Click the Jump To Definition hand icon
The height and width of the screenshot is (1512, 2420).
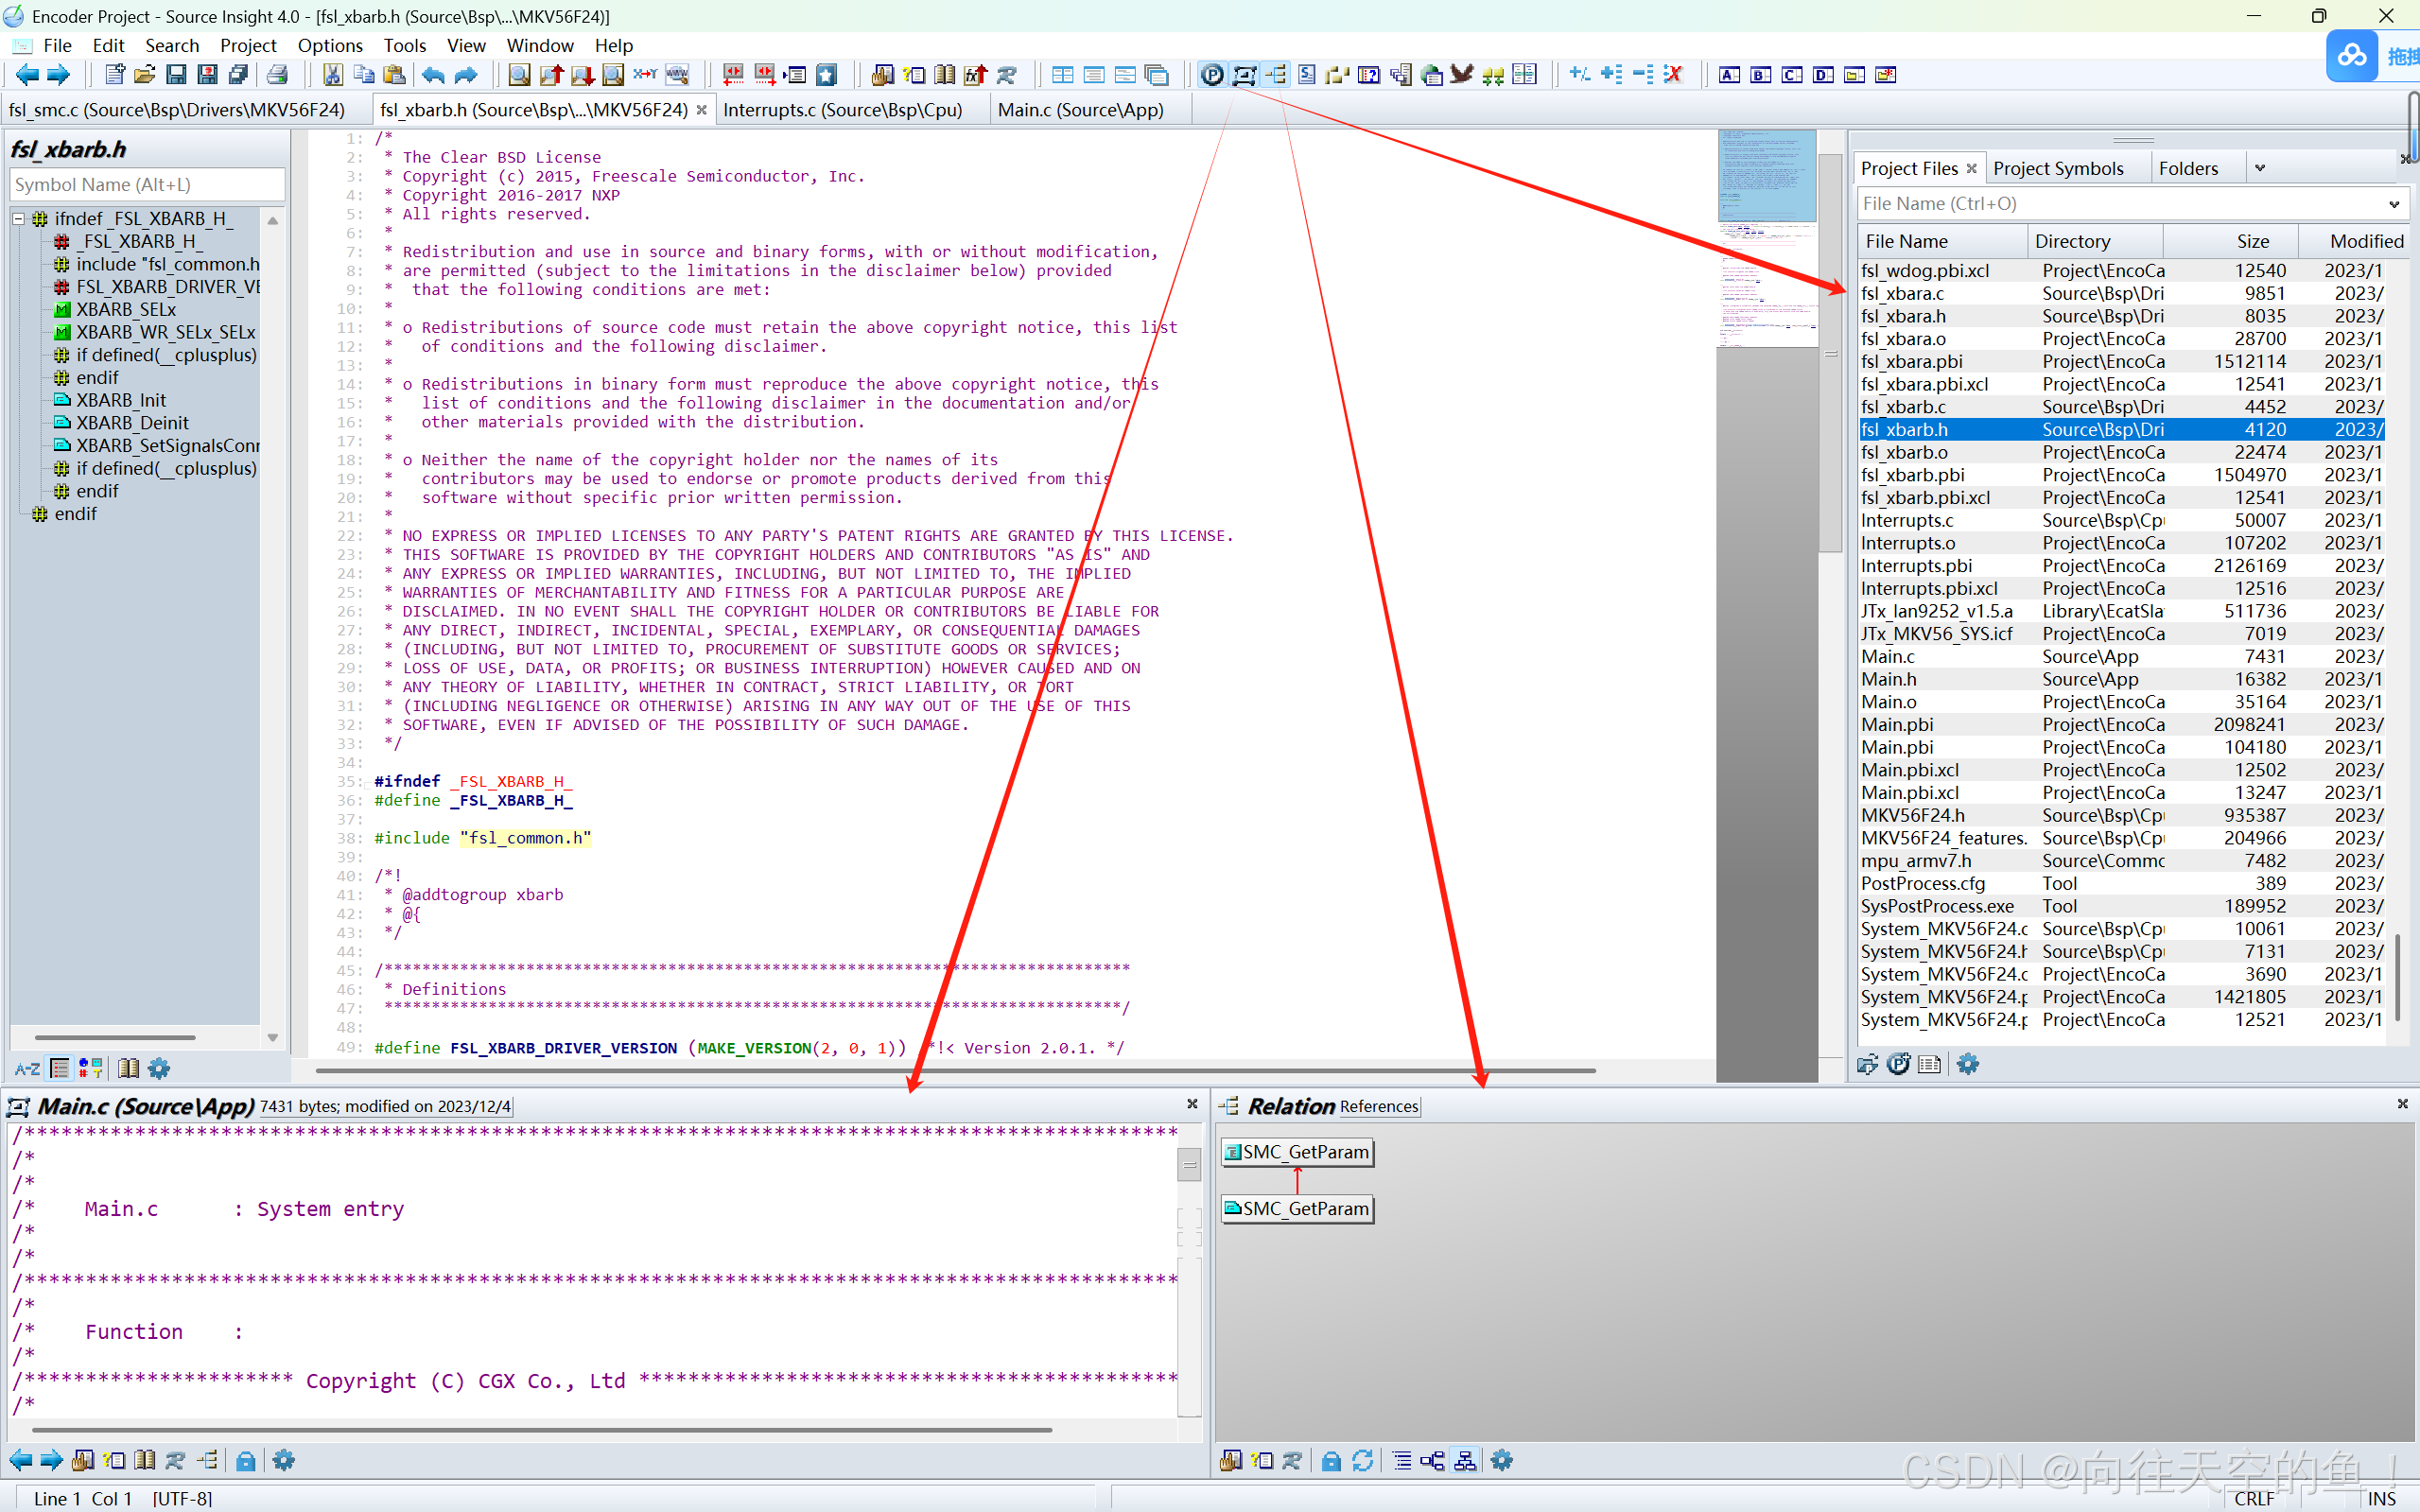[x=882, y=75]
